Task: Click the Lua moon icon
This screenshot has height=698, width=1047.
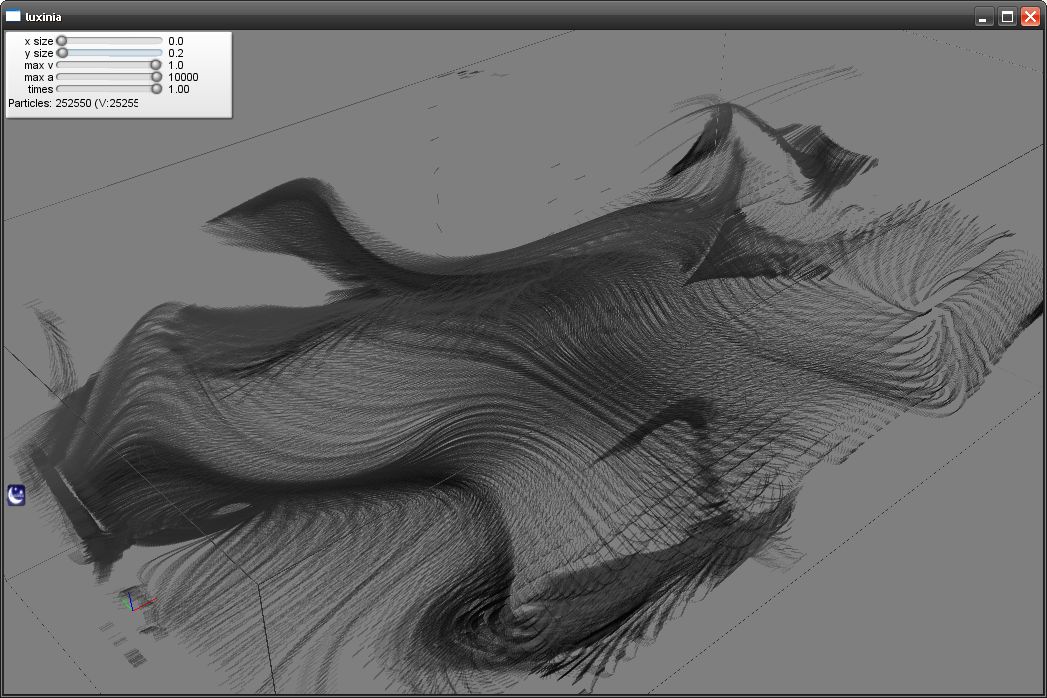Action: tap(16, 494)
